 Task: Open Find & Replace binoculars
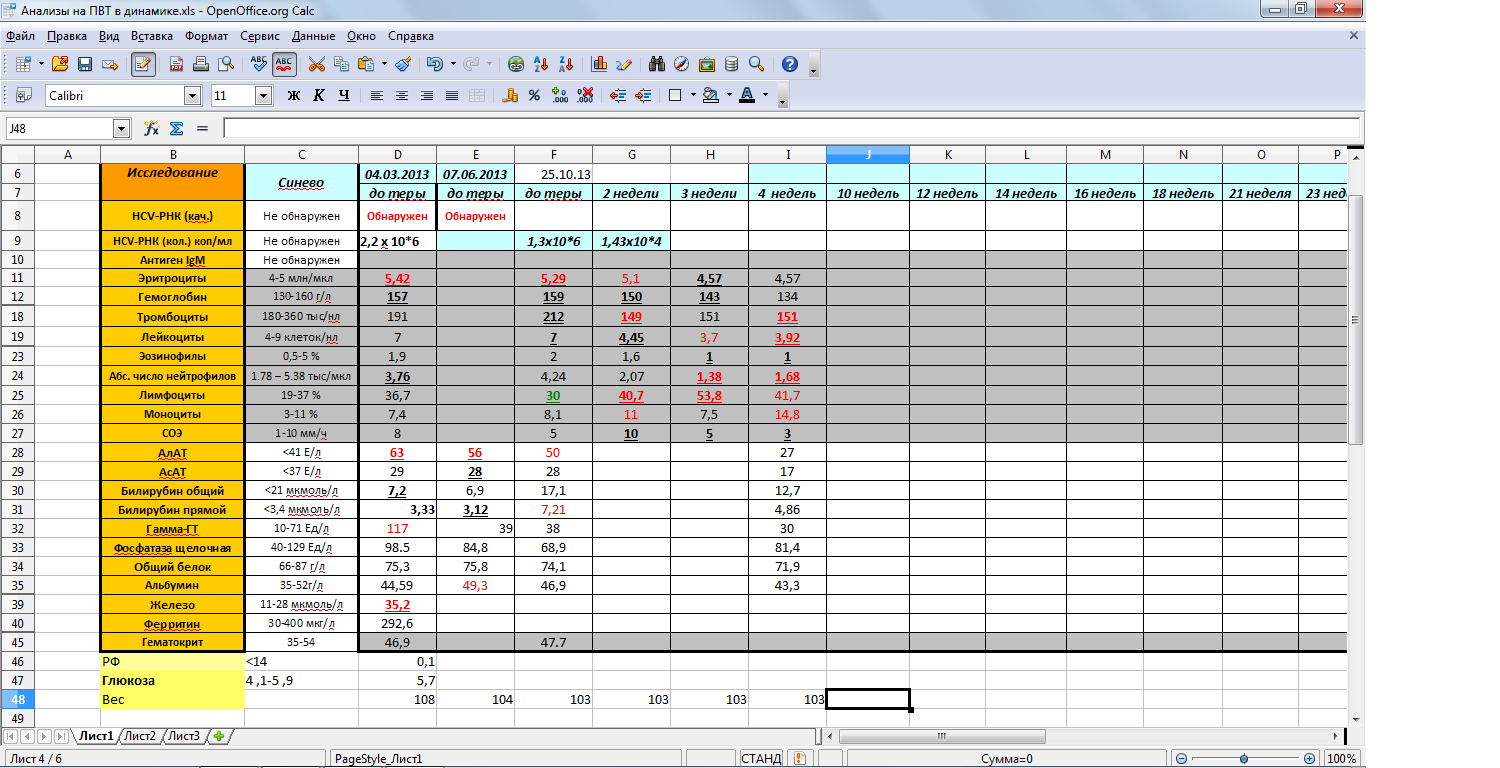[x=657, y=64]
